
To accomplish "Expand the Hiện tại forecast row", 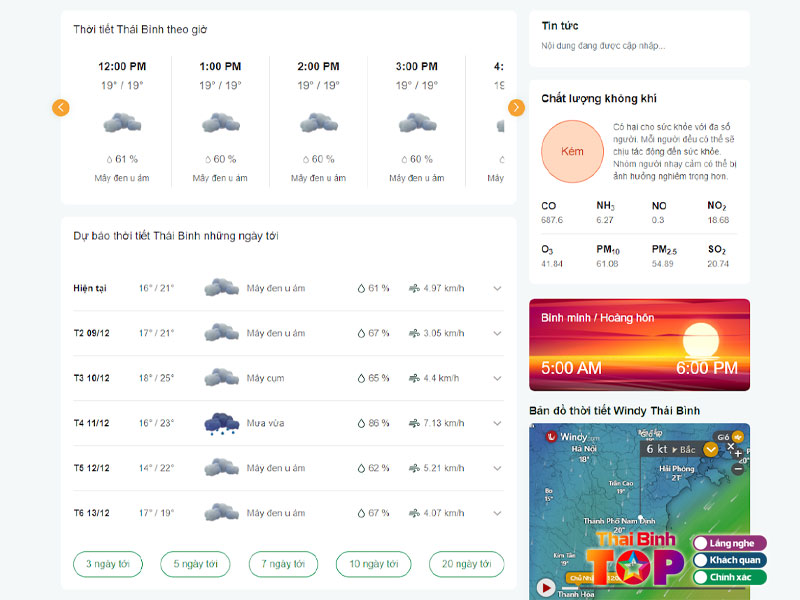I will (497, 289).
